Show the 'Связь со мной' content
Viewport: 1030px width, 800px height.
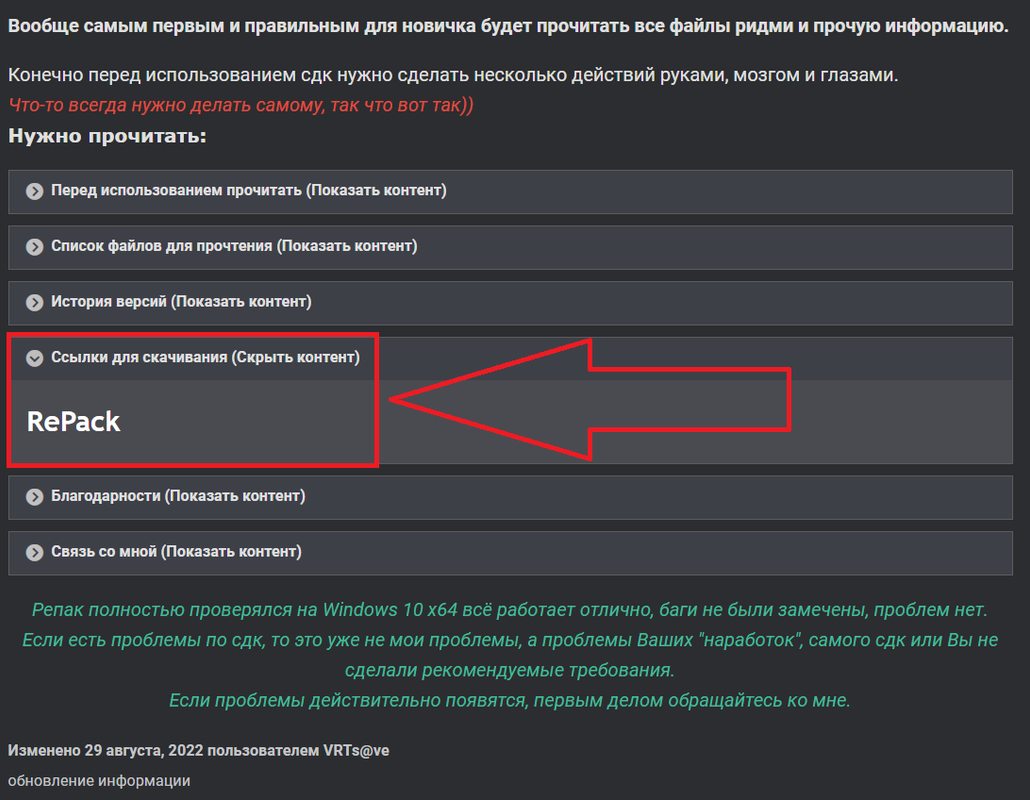click(510, 553)
